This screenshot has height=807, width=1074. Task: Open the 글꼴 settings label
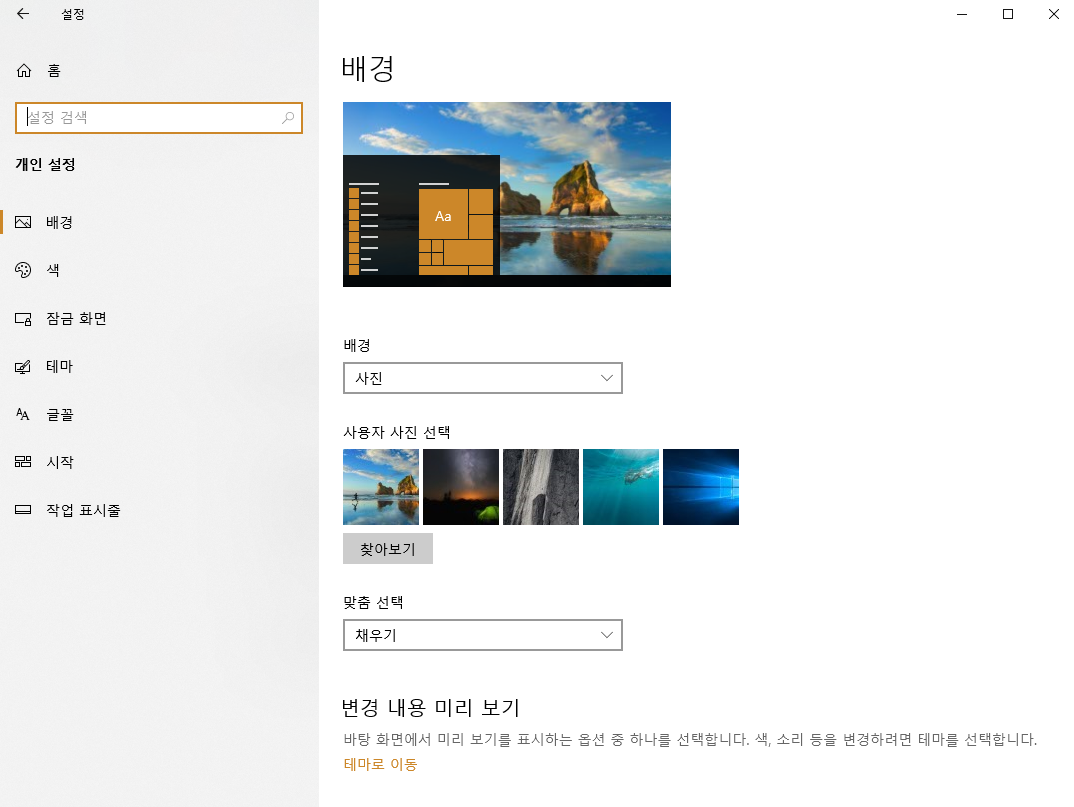click(60, 414)
